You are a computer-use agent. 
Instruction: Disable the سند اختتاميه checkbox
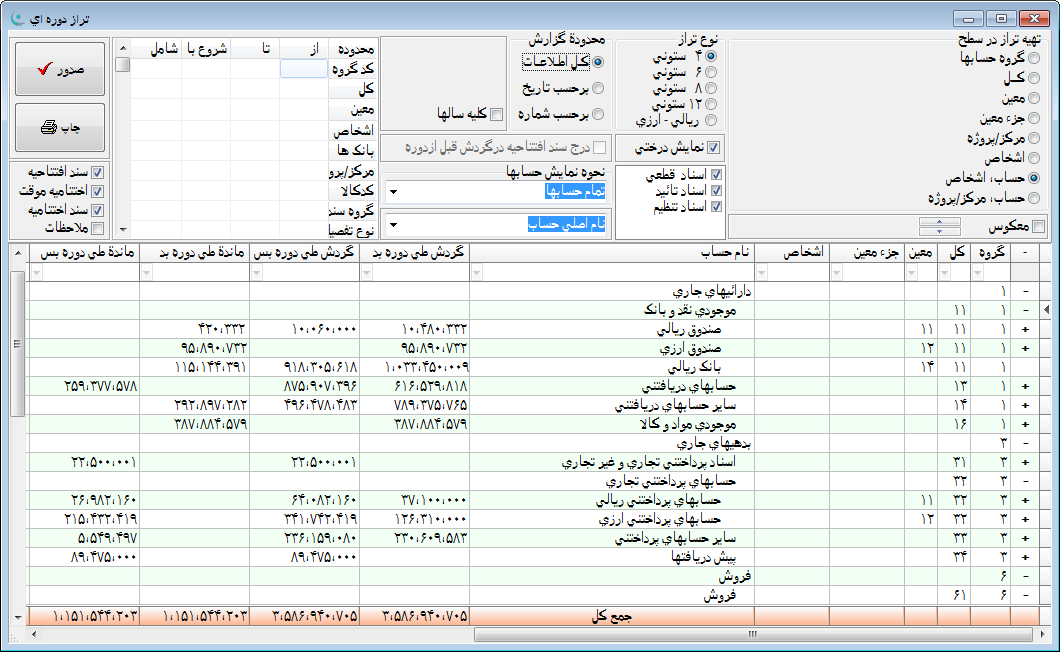coord(97,209)
